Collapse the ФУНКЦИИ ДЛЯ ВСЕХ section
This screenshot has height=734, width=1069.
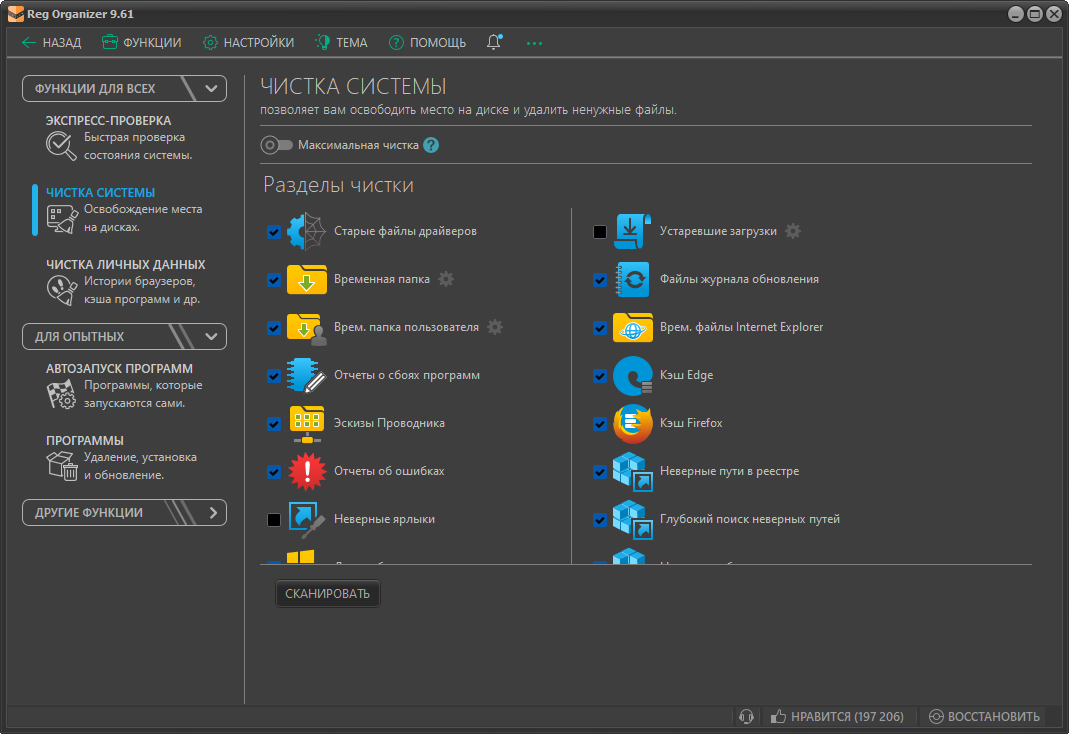[124, 89]
